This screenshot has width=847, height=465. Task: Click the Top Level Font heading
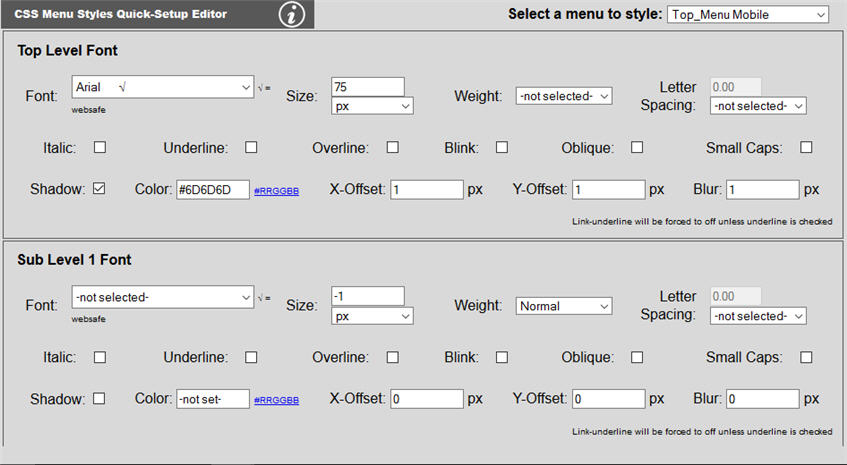point(68,51)
